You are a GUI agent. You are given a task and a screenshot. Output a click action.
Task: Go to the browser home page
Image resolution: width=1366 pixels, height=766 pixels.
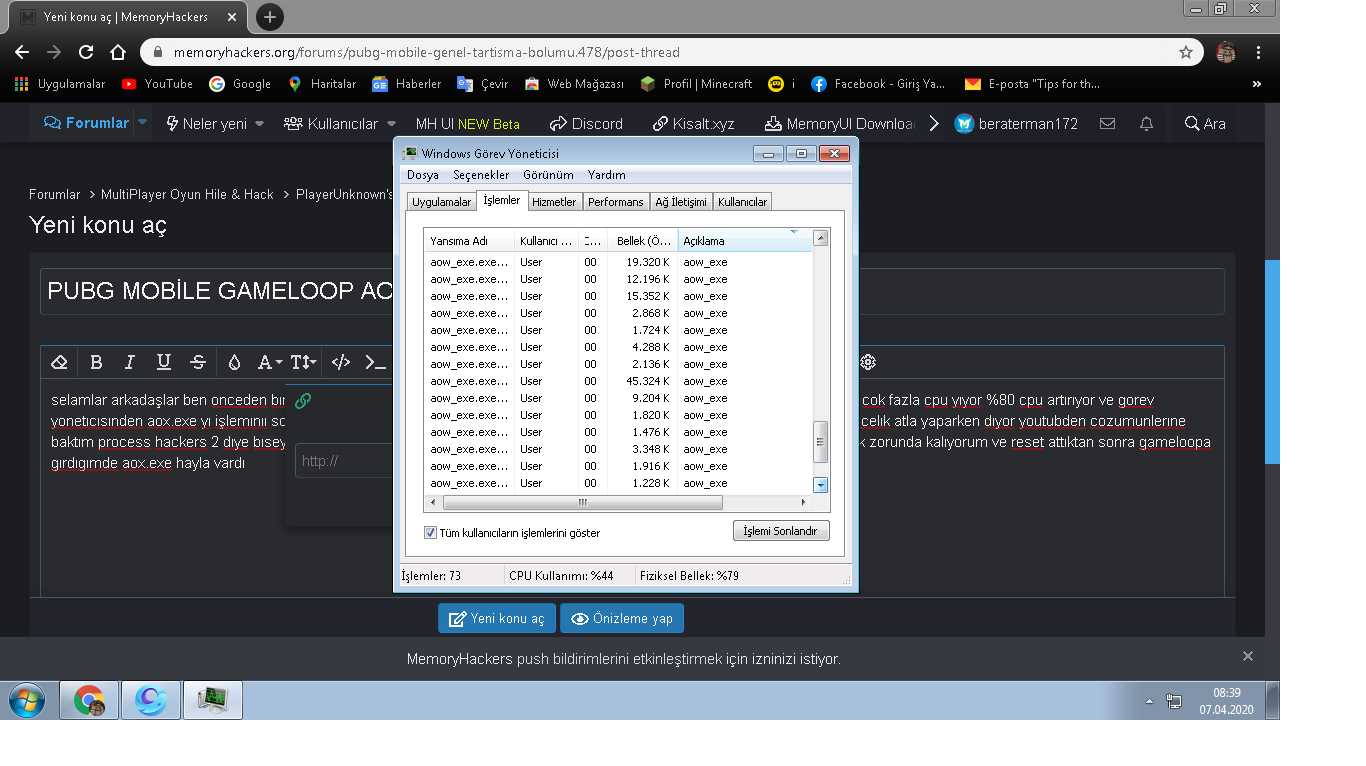click(x=118, y=52)
